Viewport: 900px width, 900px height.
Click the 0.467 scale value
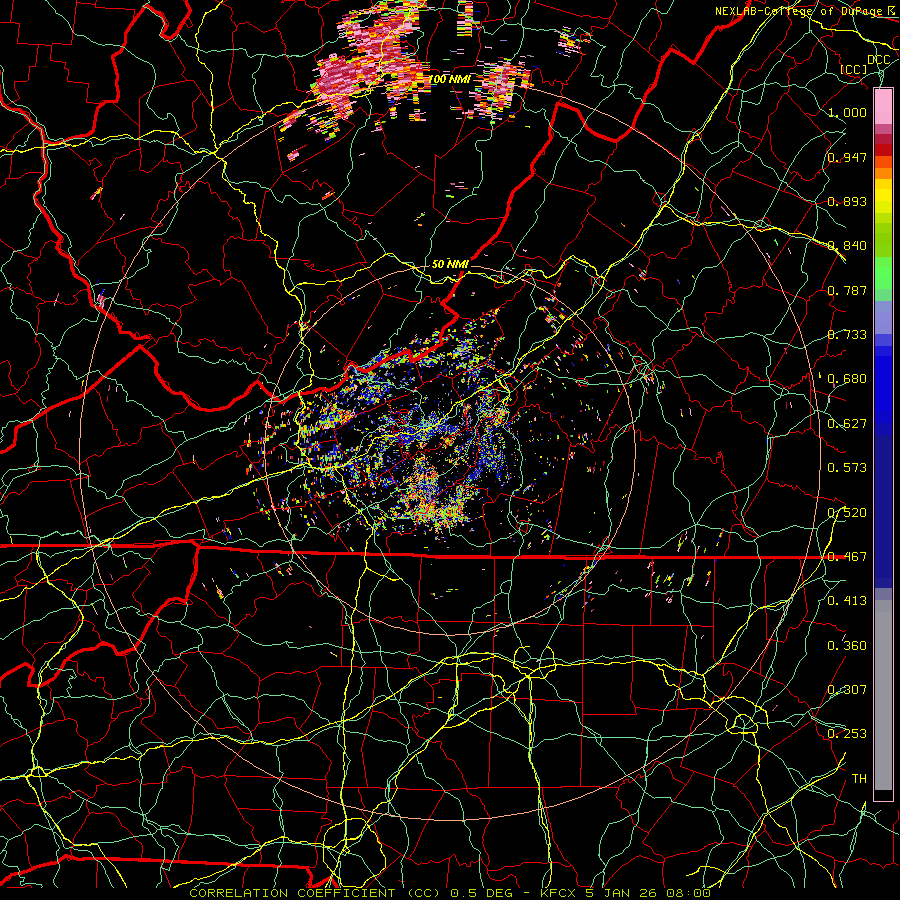[x=847, y=557]
